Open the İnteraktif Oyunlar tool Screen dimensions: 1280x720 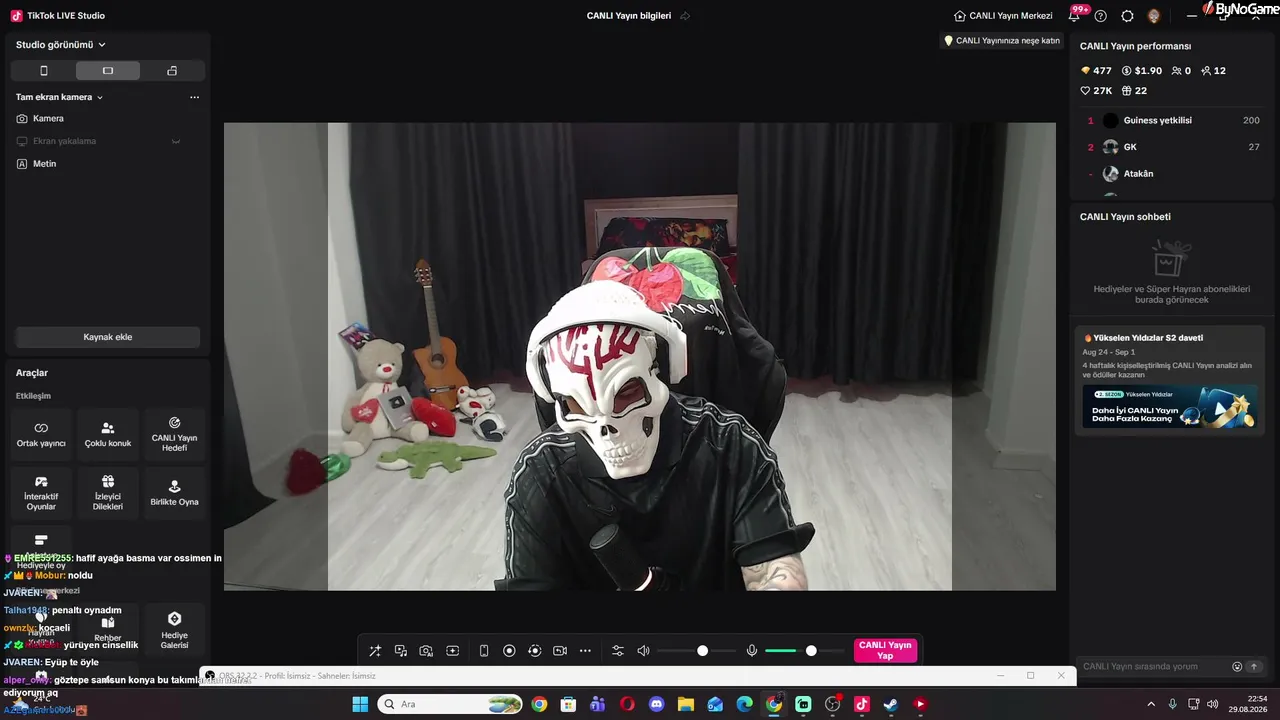pyautogui.click(x=41, y=493)
